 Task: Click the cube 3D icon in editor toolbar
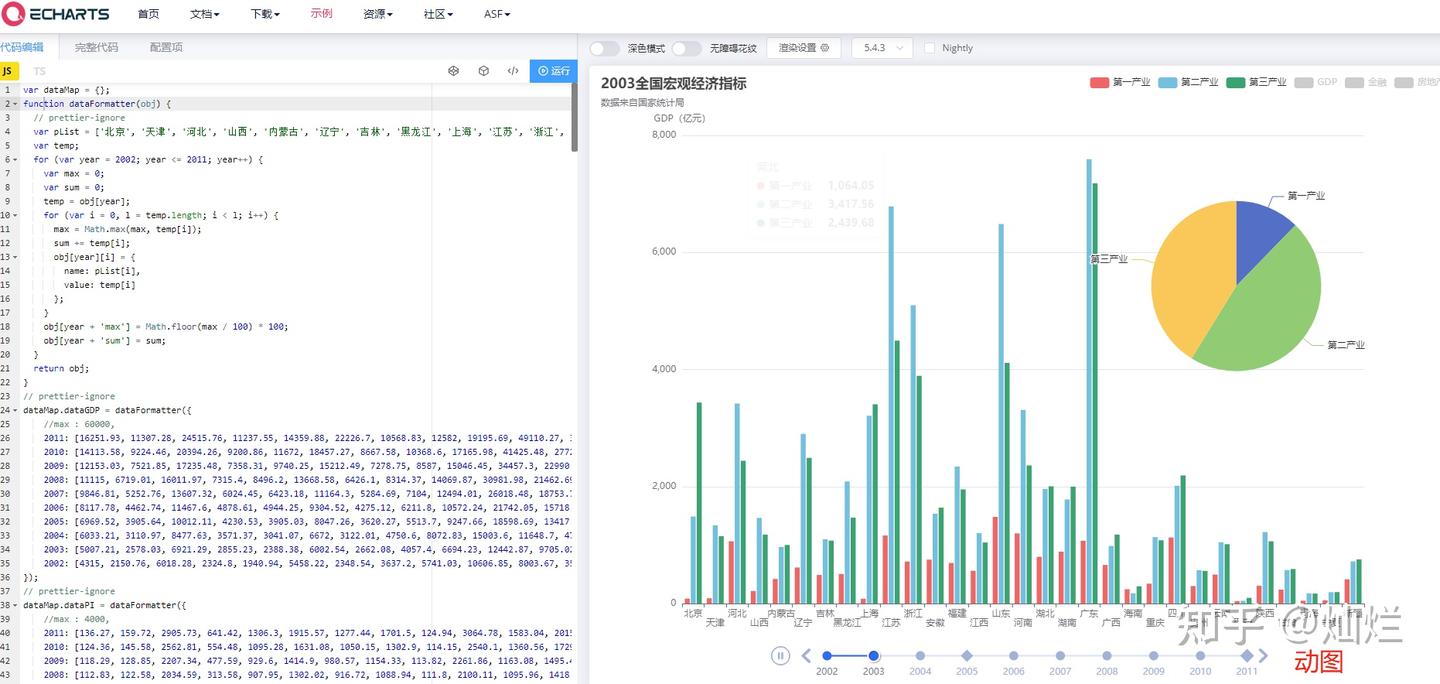(483, 71)
